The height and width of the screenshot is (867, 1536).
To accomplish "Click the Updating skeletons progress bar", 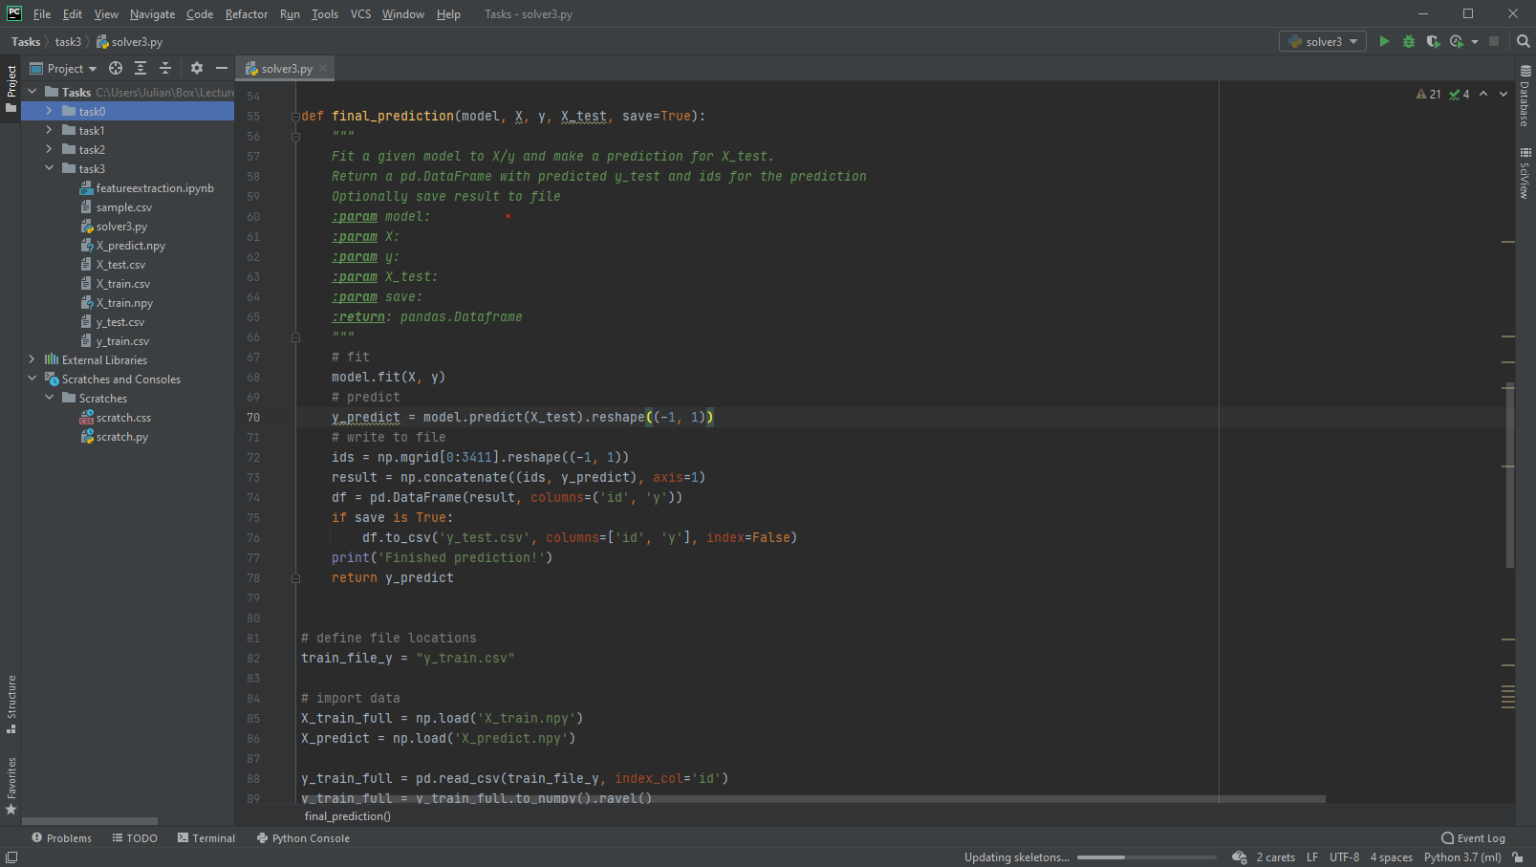I will coord(1146,857).
